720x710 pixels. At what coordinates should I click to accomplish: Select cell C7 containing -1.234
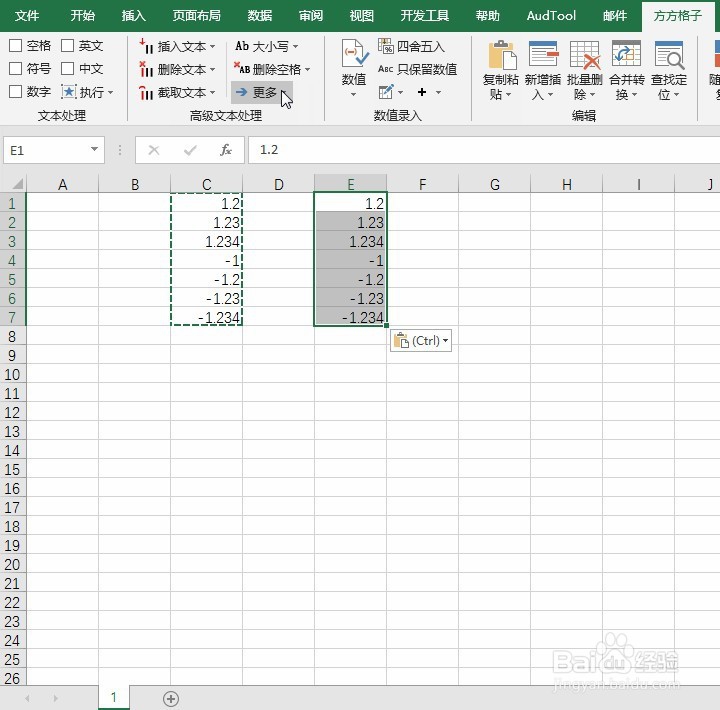[x=207, y=317]
